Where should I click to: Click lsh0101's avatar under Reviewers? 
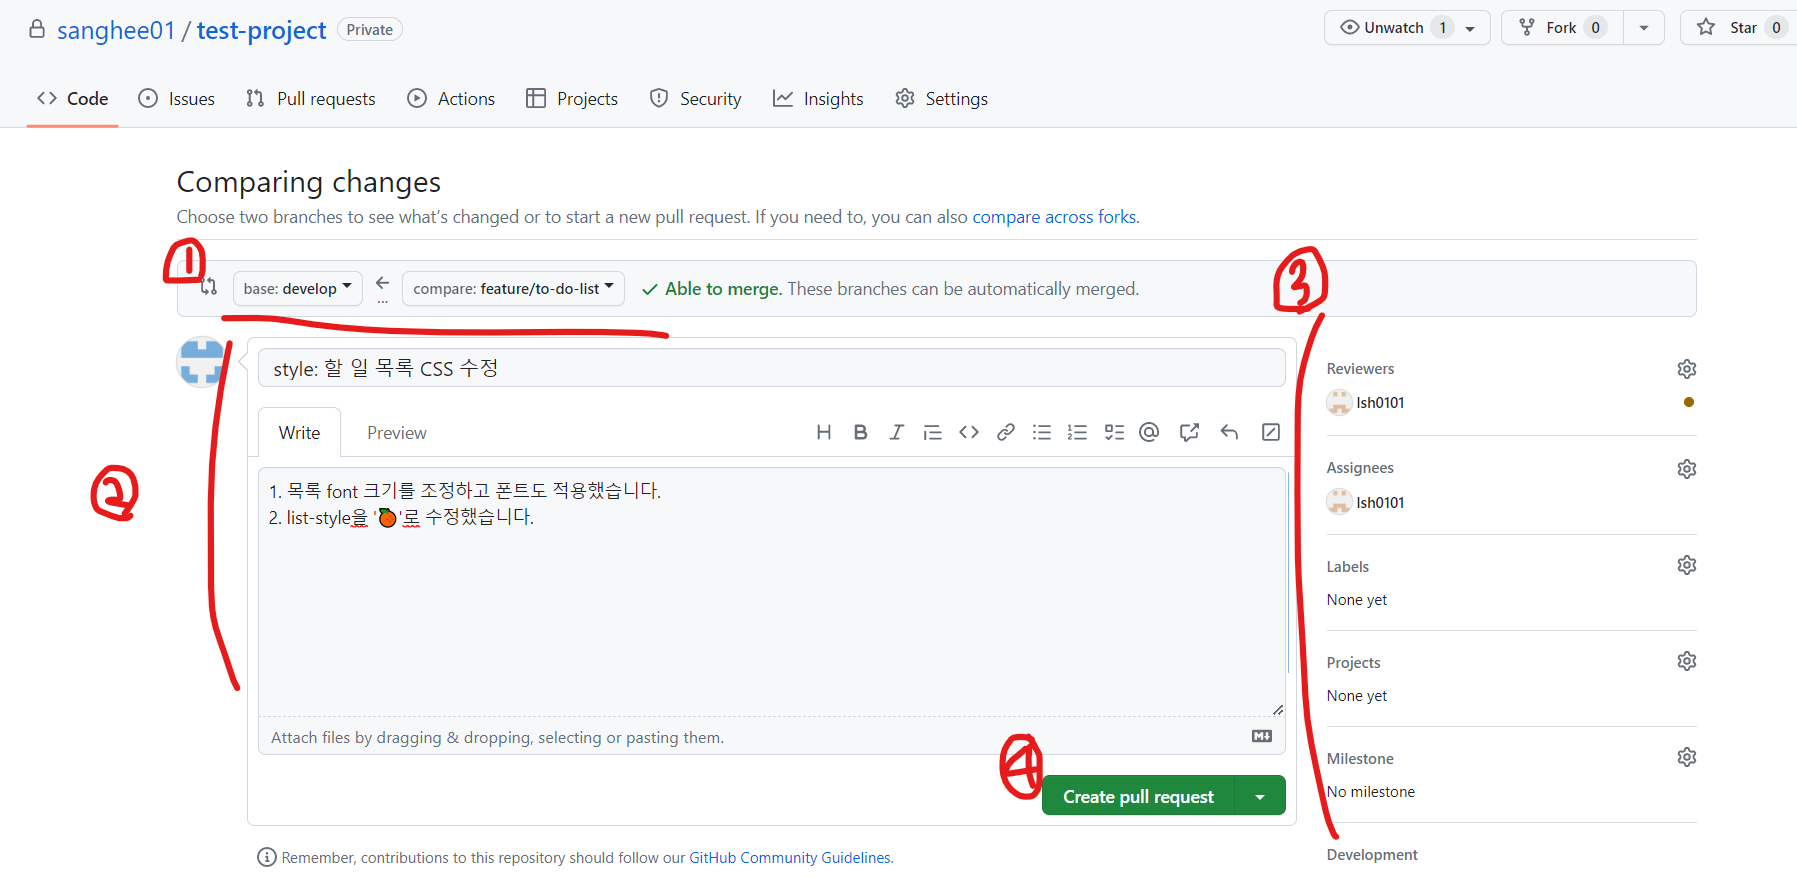[x=1339, y=402]
